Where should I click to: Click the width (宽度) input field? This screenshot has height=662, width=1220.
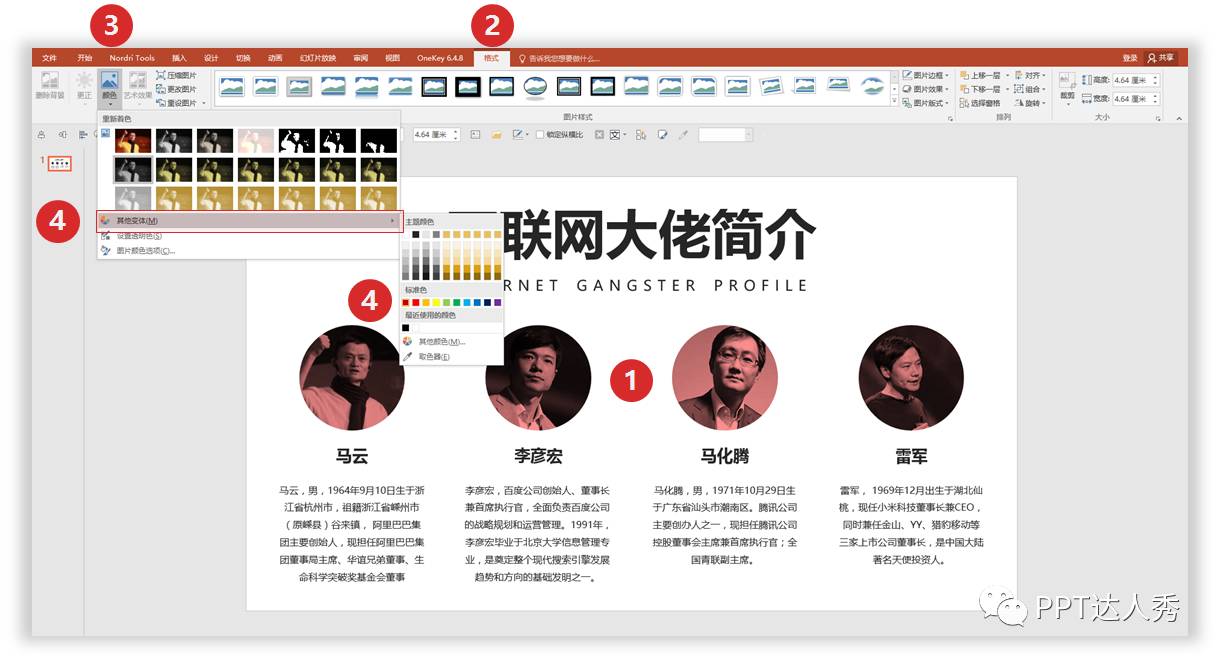[1136, 99]
